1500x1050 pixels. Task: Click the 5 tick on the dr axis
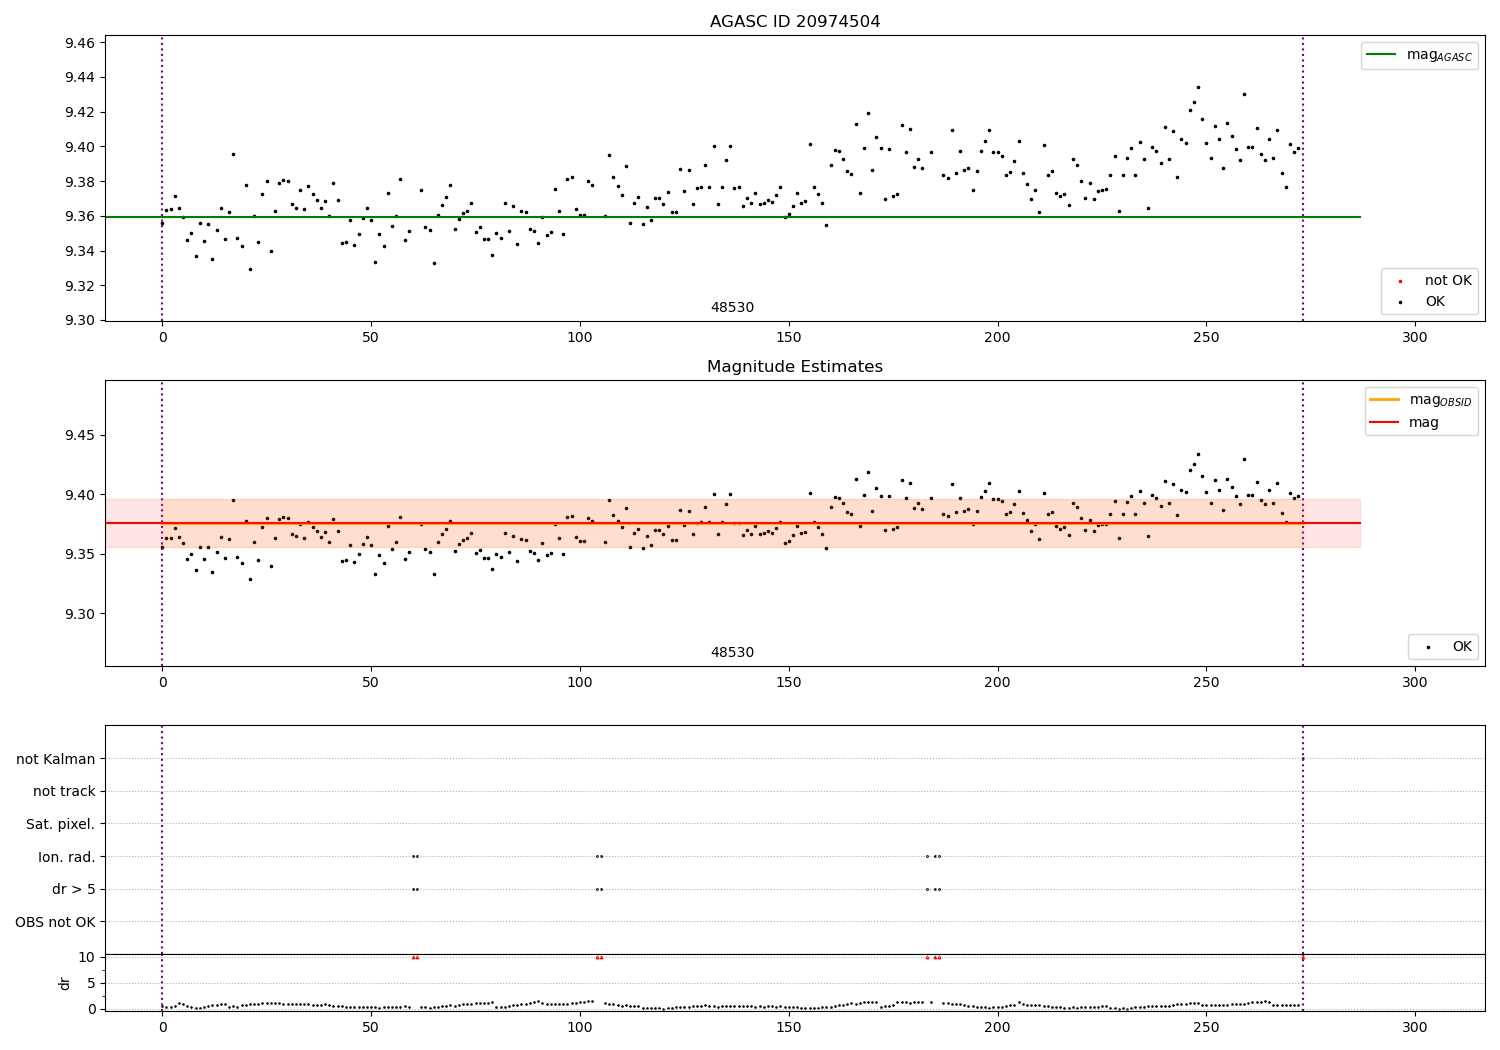coord(91,983)
